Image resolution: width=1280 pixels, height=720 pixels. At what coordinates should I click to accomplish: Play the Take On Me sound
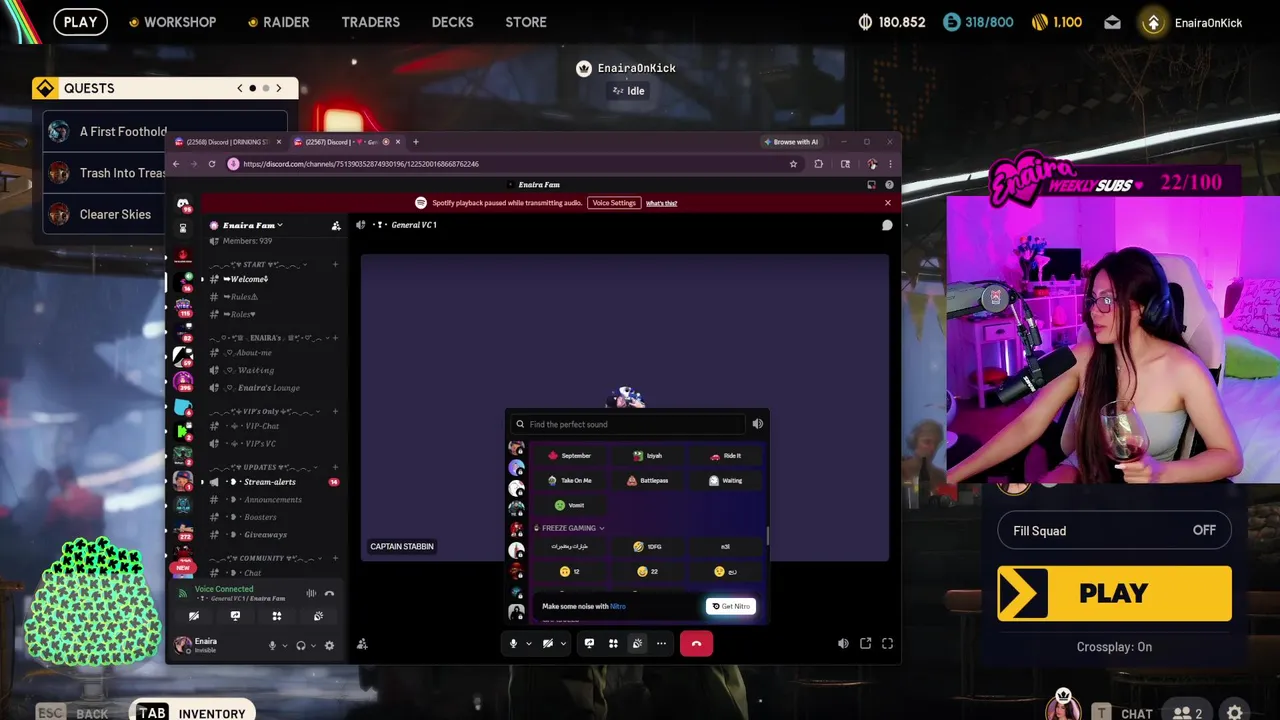(569, 480)
